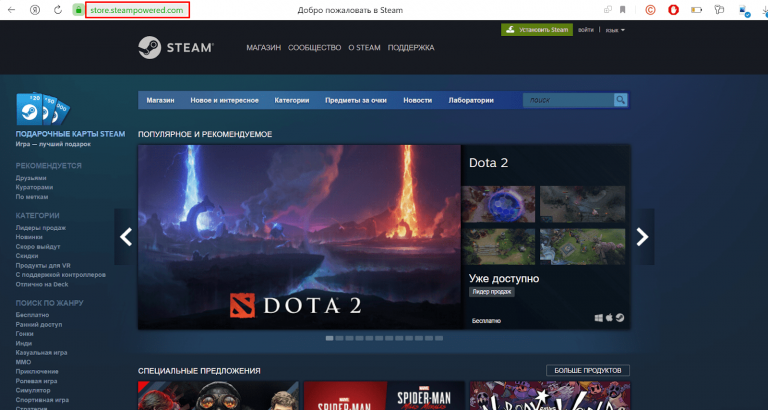
Task: Open the МАГАЗИН header menu
Action: click(x=264, y=48)
